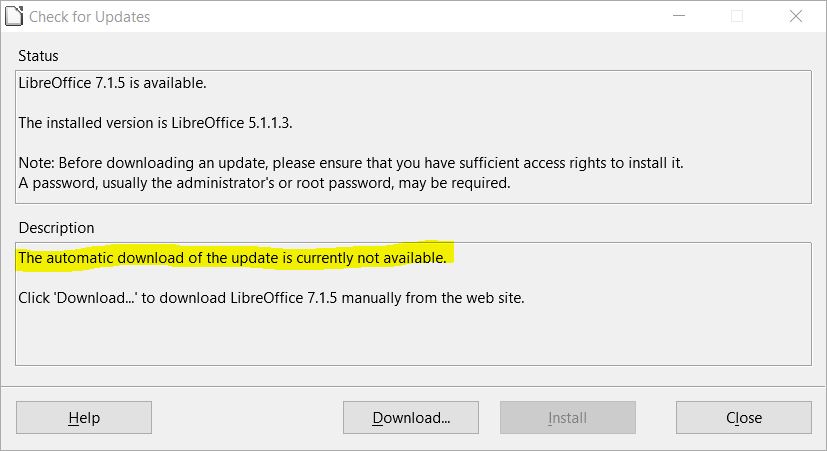Open Help for the update dialog
The width and height of the screenshot is (827, 451).
(84, 418)
